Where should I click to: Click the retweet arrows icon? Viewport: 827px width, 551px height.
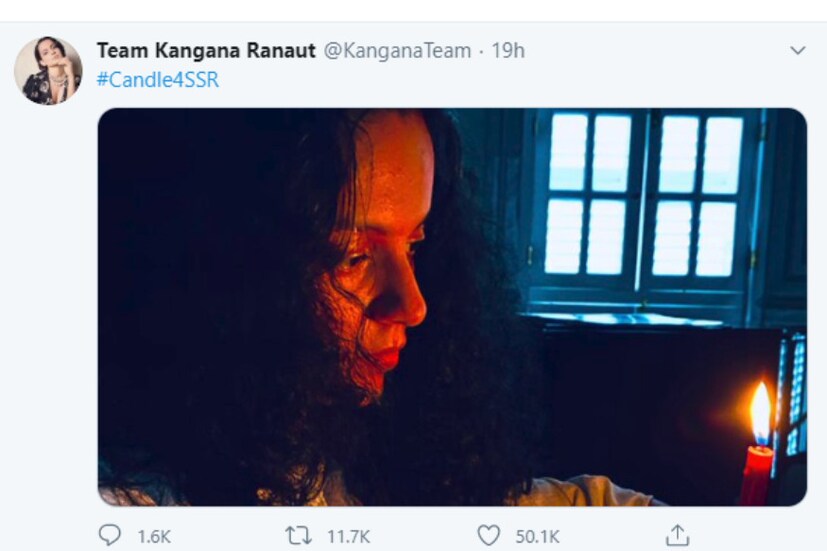[x=298, y=536]
